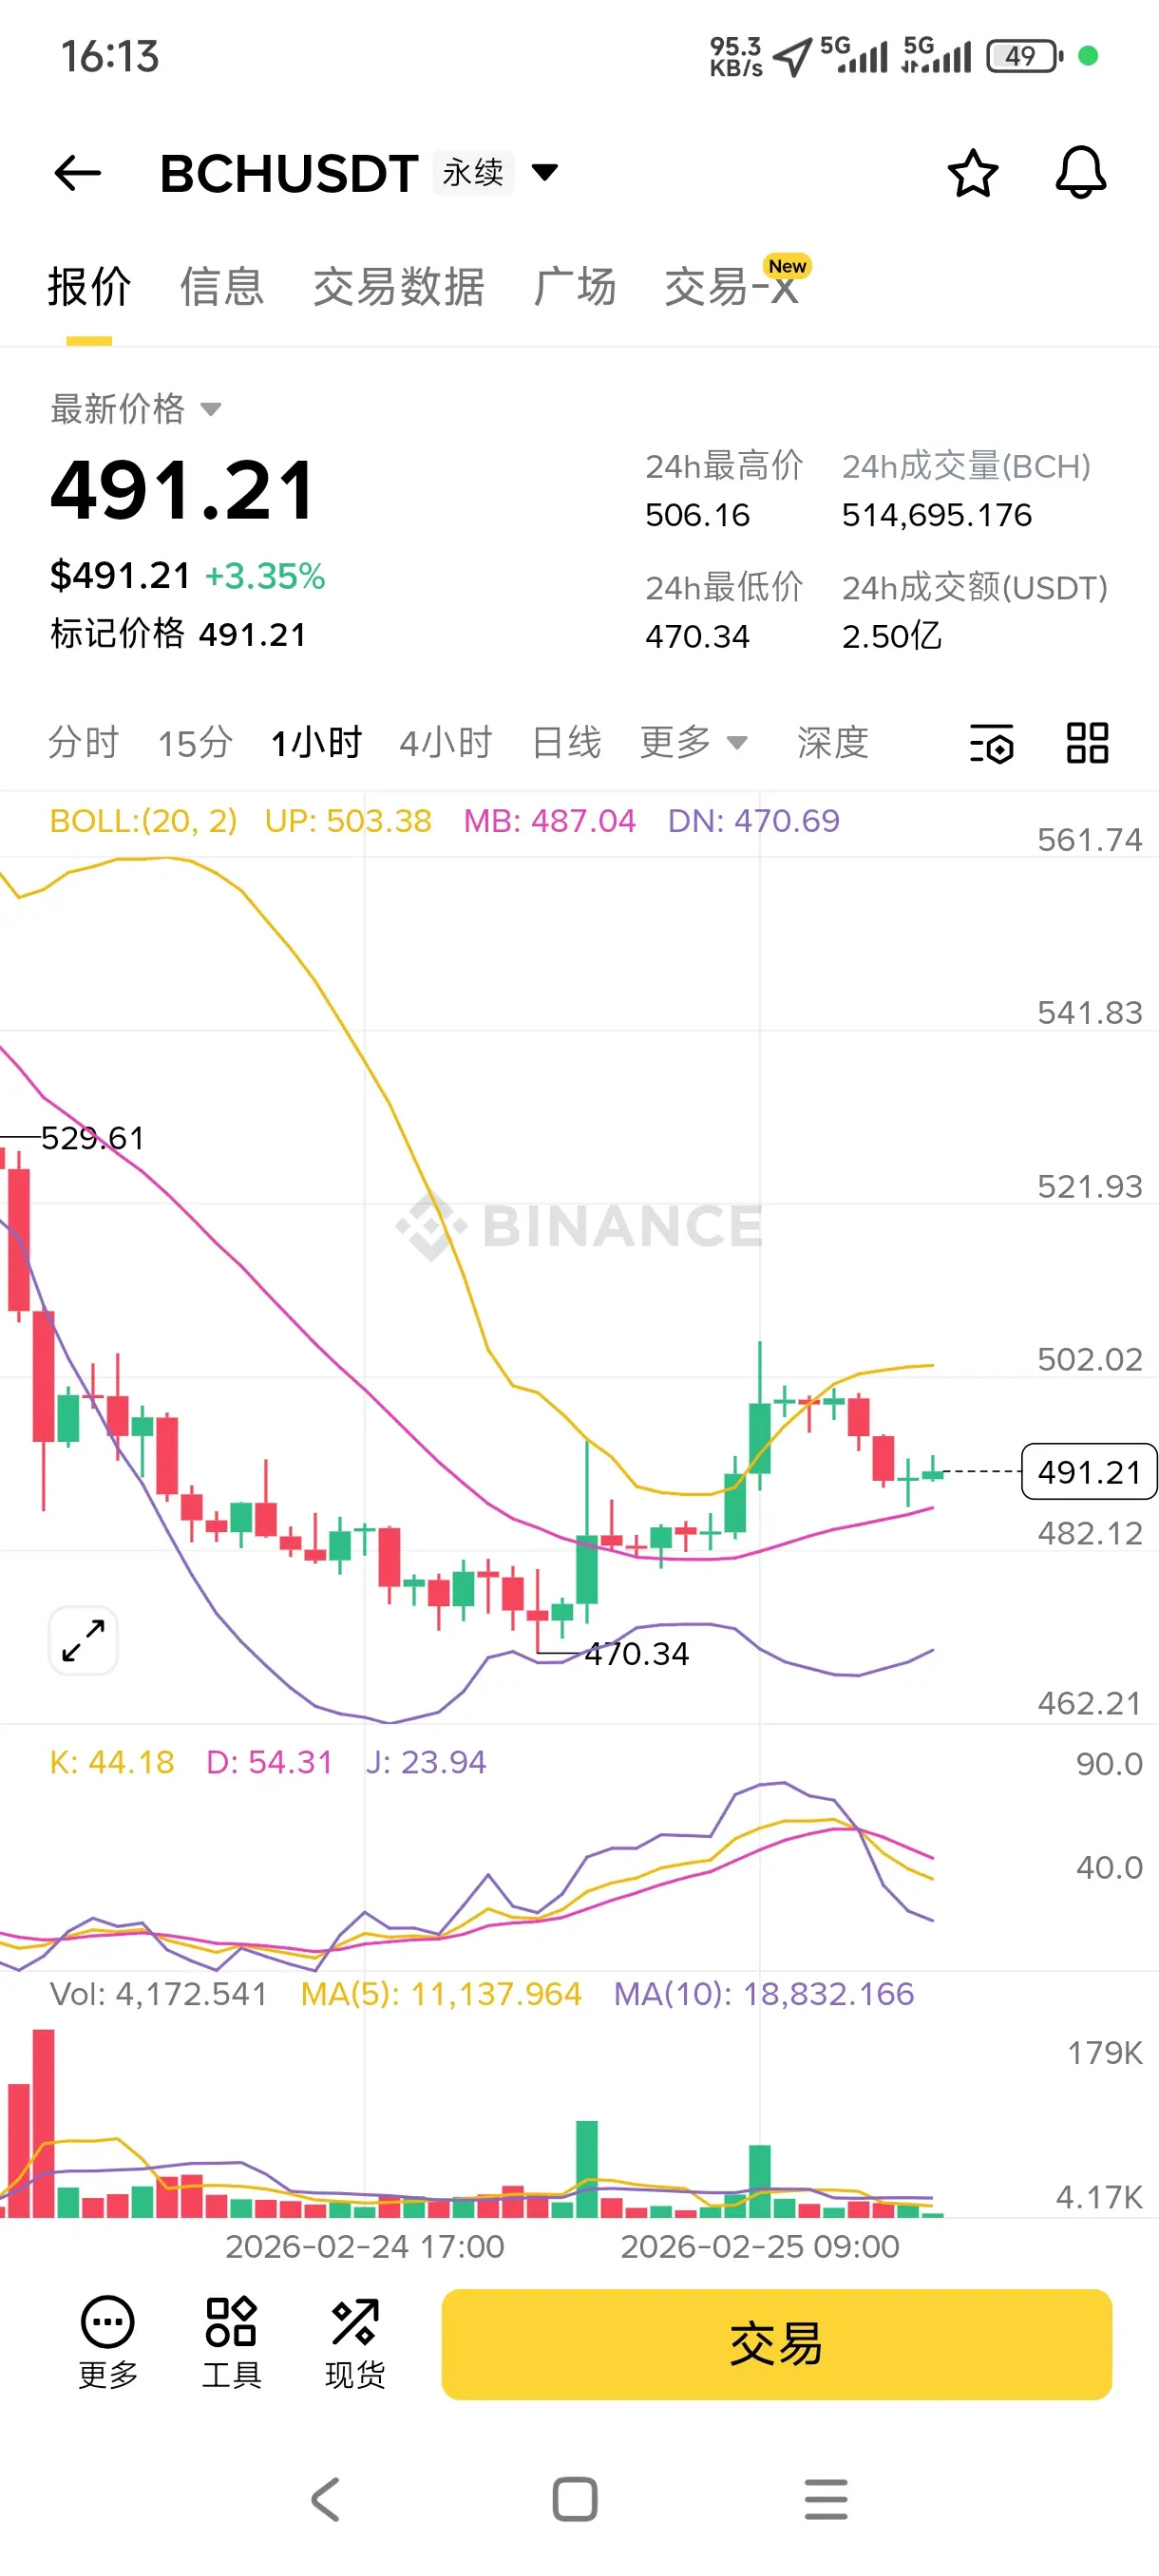Tap Android back navigation button
The width and height of the screenshot is (1159, 2576).
(x=326, y=2499)
